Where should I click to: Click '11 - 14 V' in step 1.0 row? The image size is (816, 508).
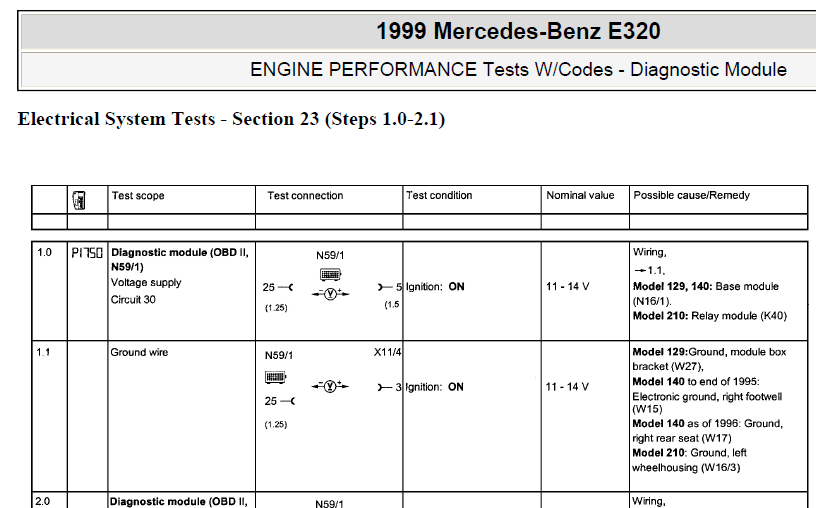pyautogui.click(x=568, y=286)
